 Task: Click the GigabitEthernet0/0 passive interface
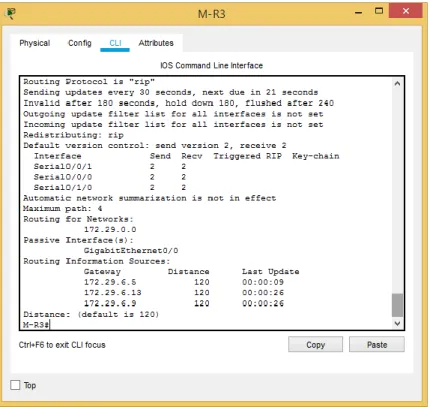131,250
